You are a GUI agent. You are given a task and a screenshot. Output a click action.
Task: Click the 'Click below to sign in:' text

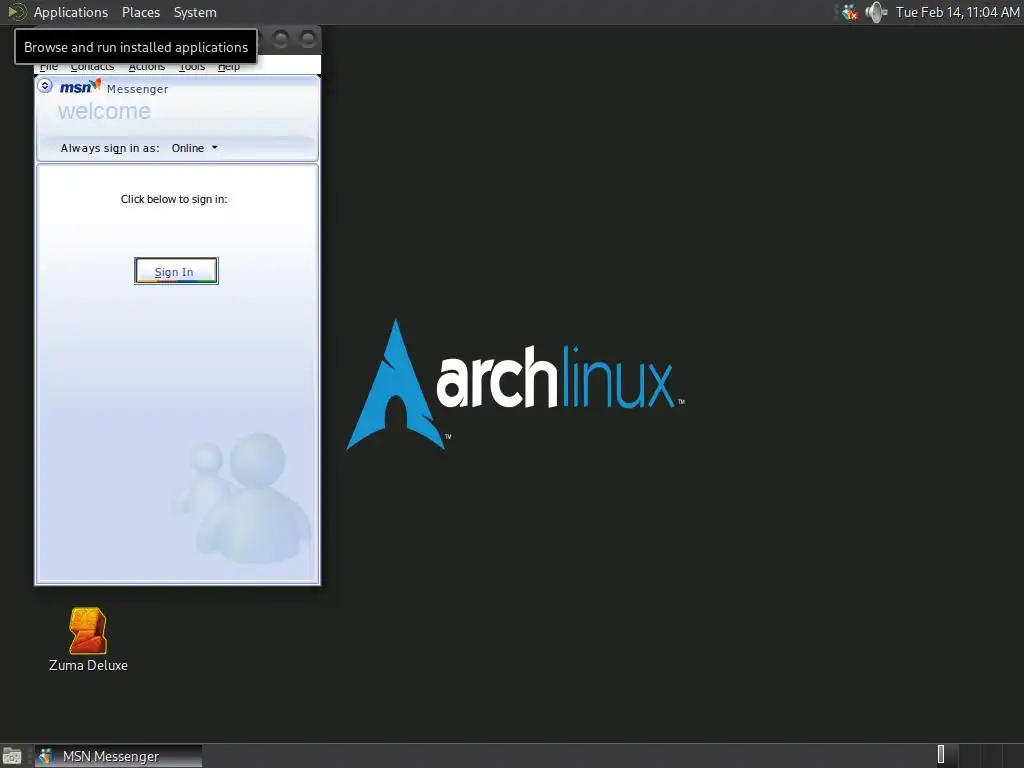pyautogui.click(x=174, y=199)
